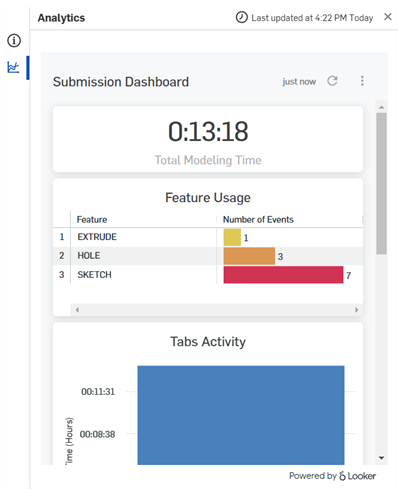
Task: Sort by the Feature column header
Action: 92,220
